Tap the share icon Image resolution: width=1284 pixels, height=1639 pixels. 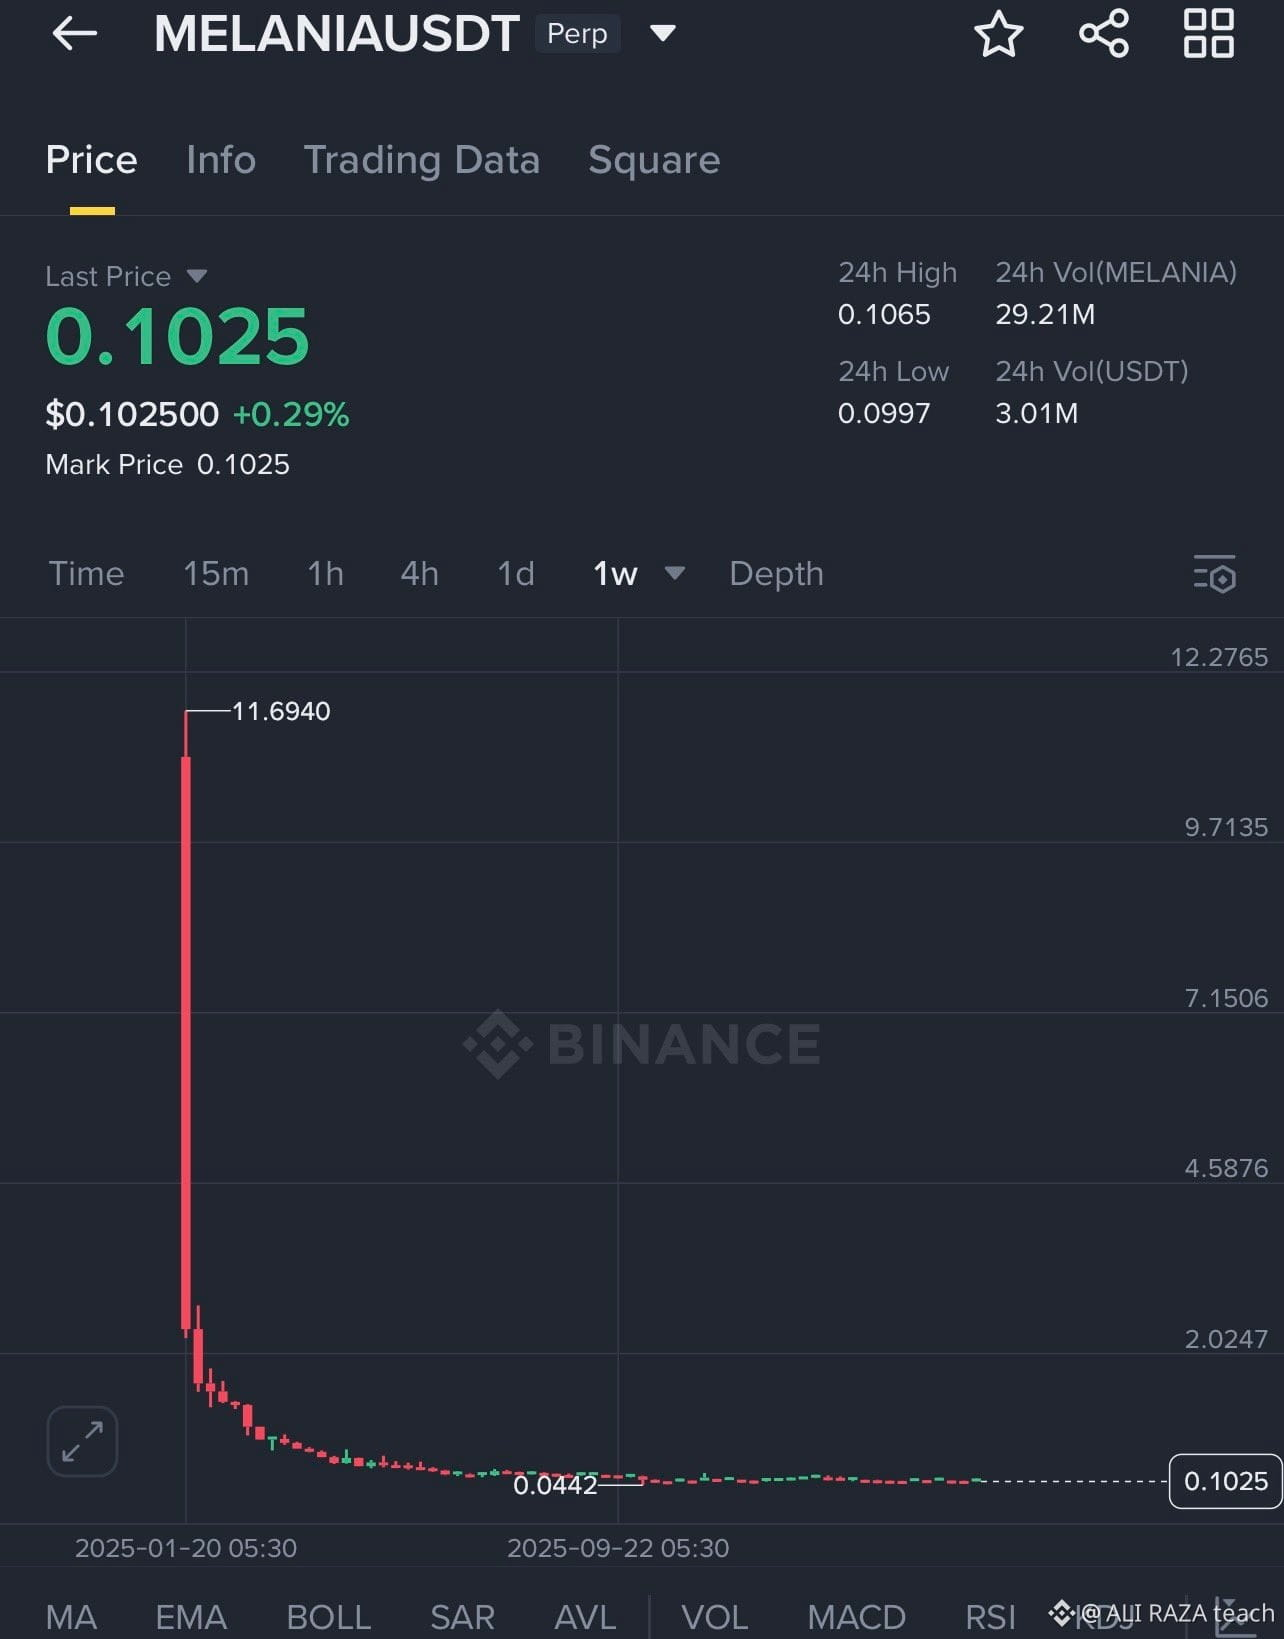[1104, 34]
